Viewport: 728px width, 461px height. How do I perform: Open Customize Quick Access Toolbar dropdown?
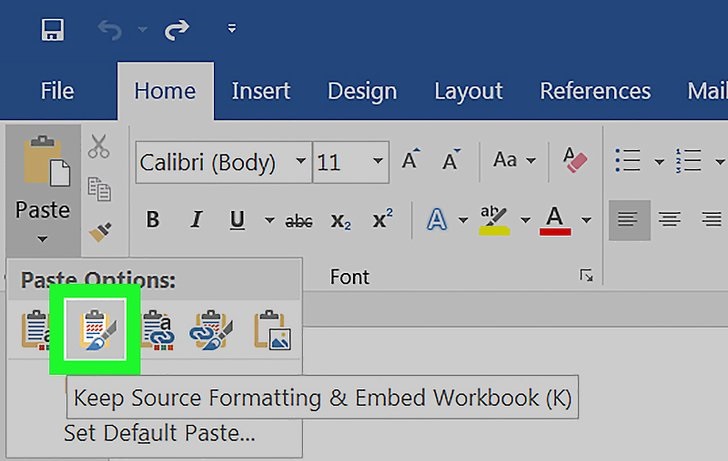[x=231, y=29]
